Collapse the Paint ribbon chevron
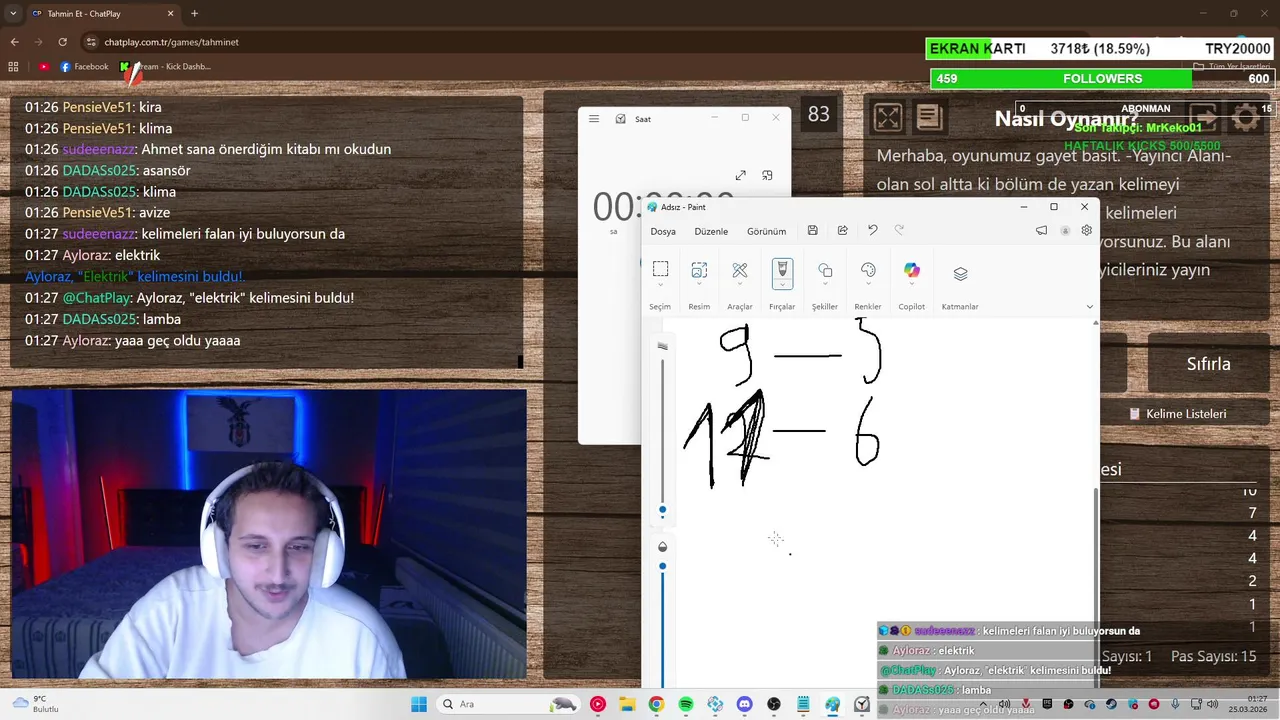The image size is (1280, 720). click(1089, 307)
